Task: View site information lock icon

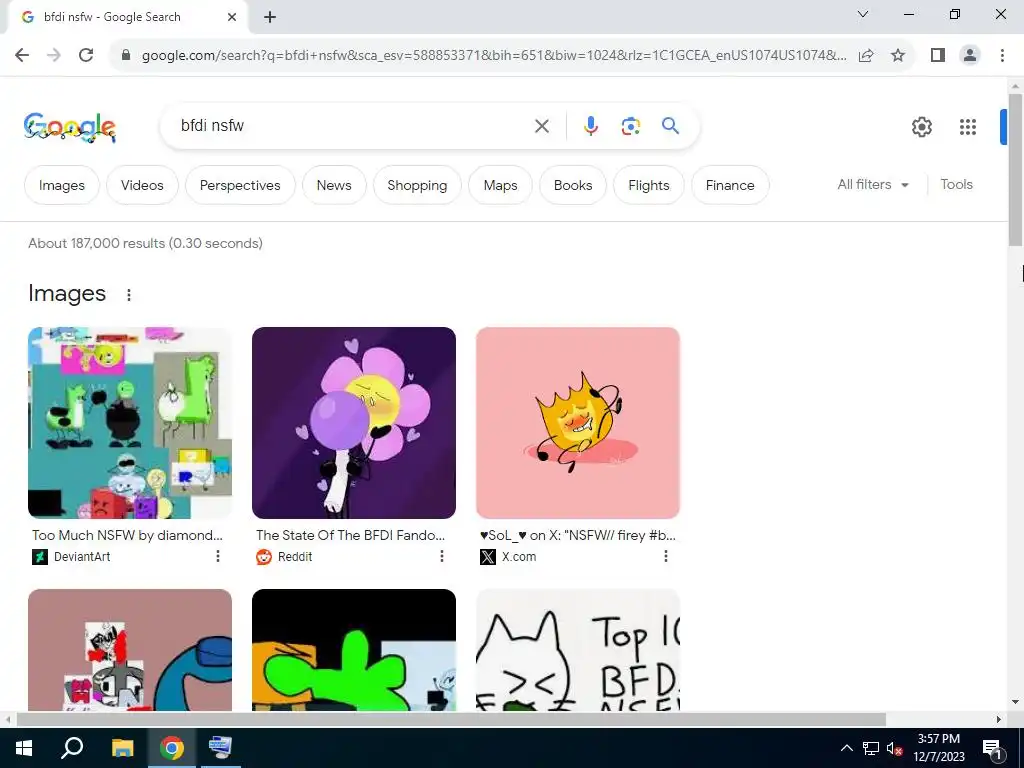Action: (126, 55)
